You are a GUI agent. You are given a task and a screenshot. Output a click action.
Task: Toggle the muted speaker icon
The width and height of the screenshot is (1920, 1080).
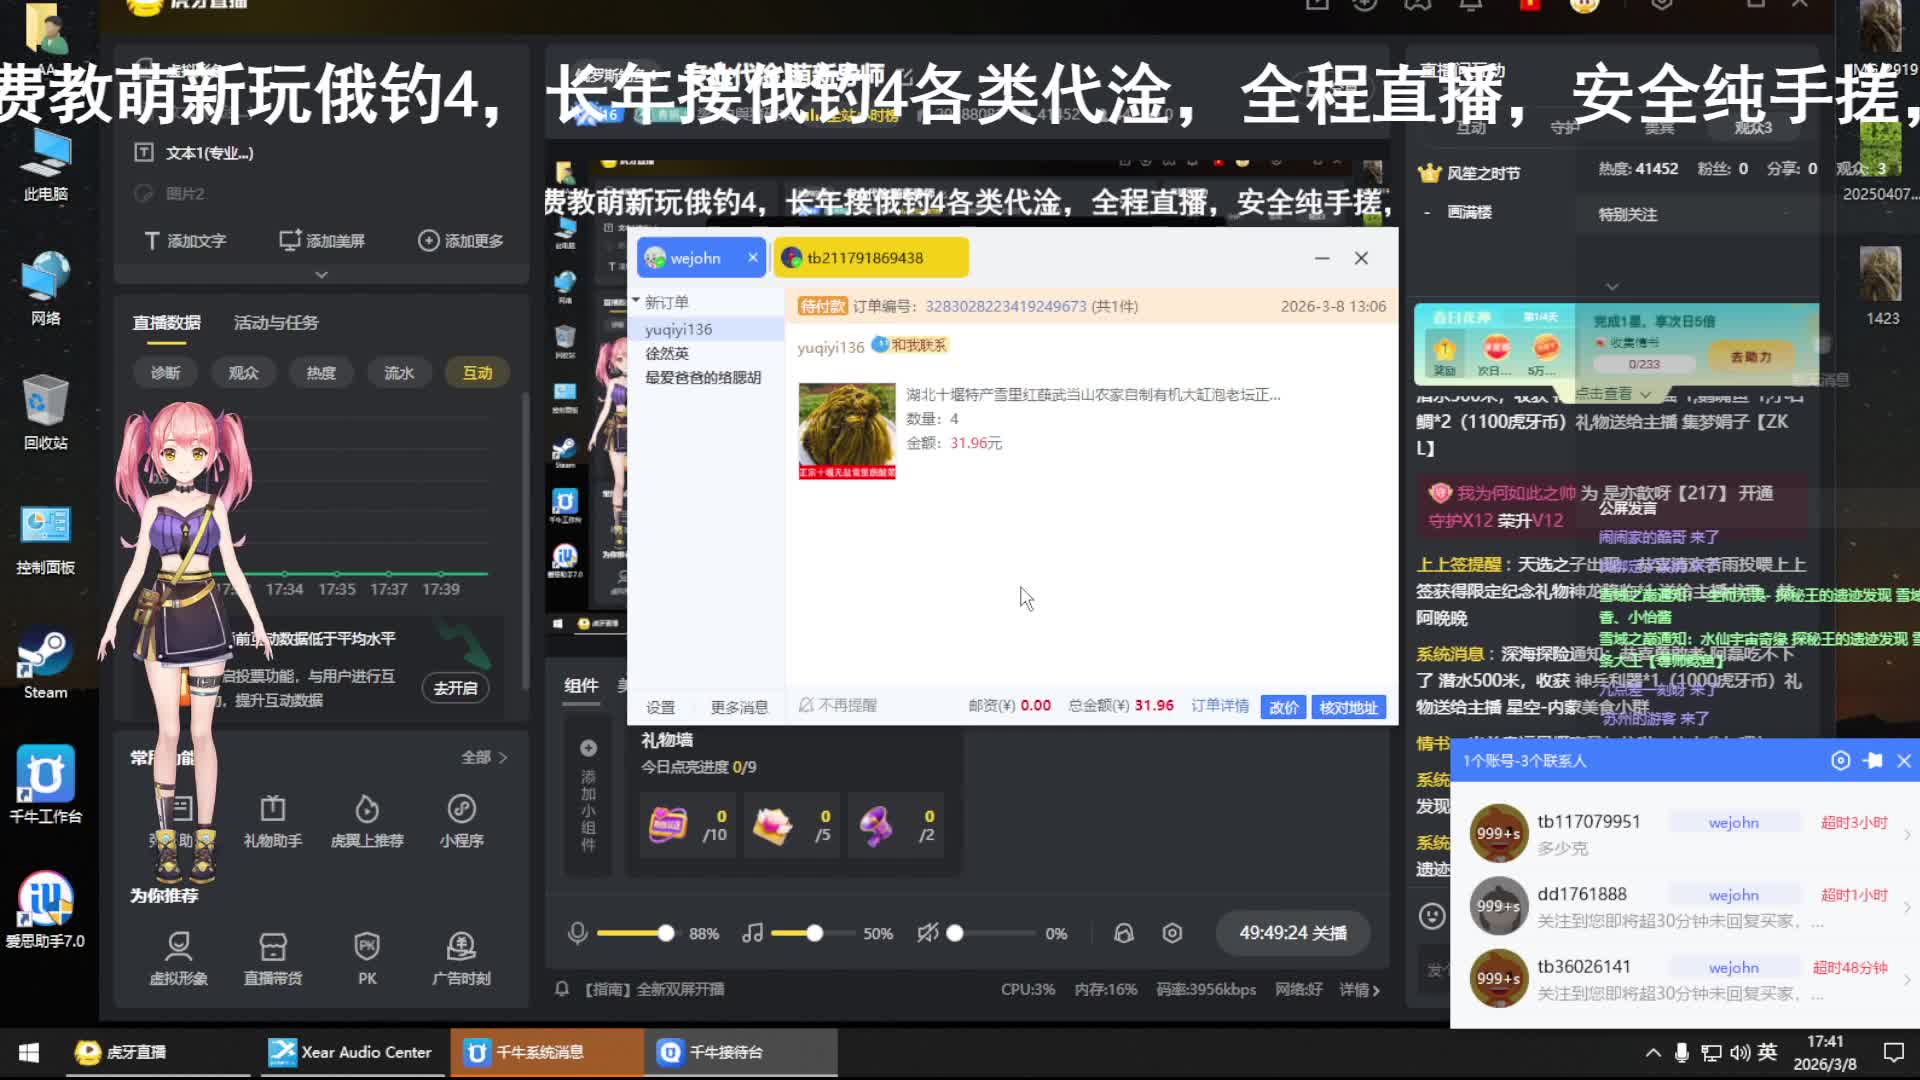click(927, 933)
